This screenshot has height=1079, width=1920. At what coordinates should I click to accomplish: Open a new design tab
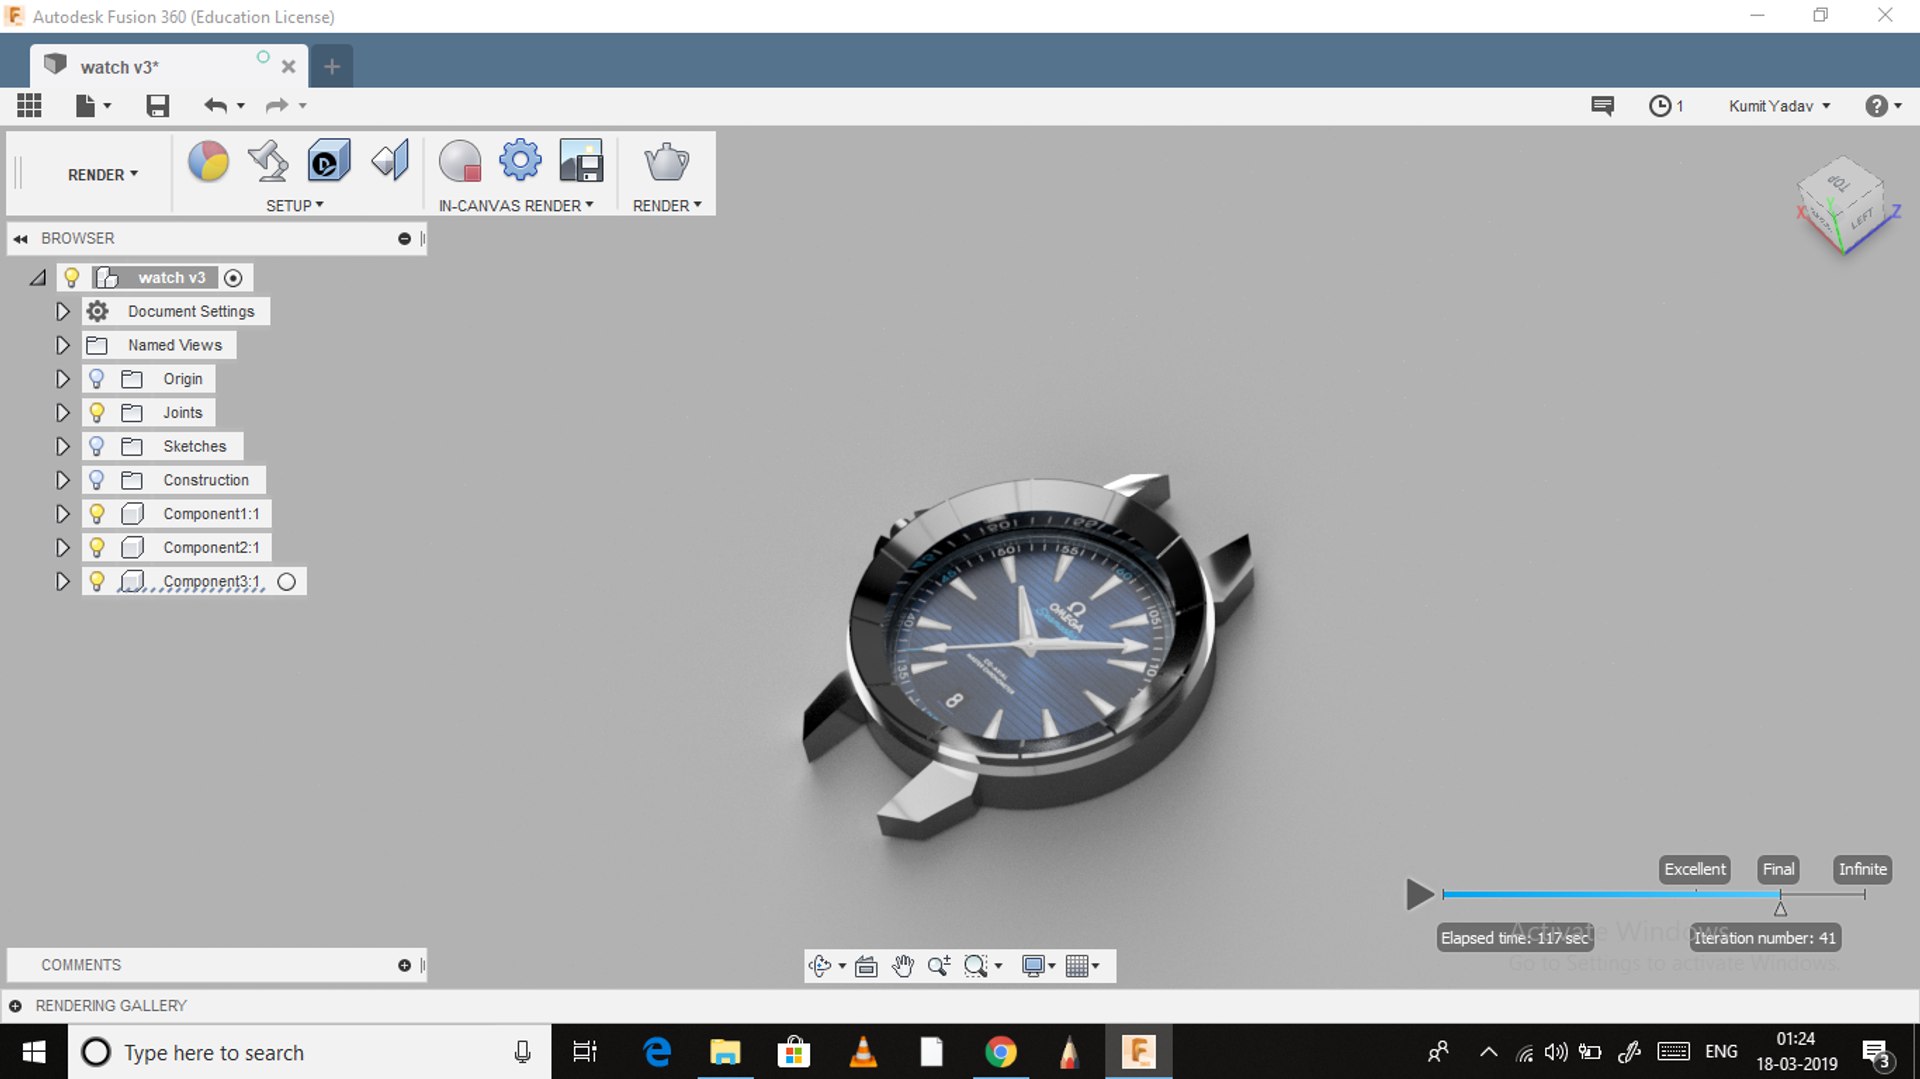[x=332, y=66]
